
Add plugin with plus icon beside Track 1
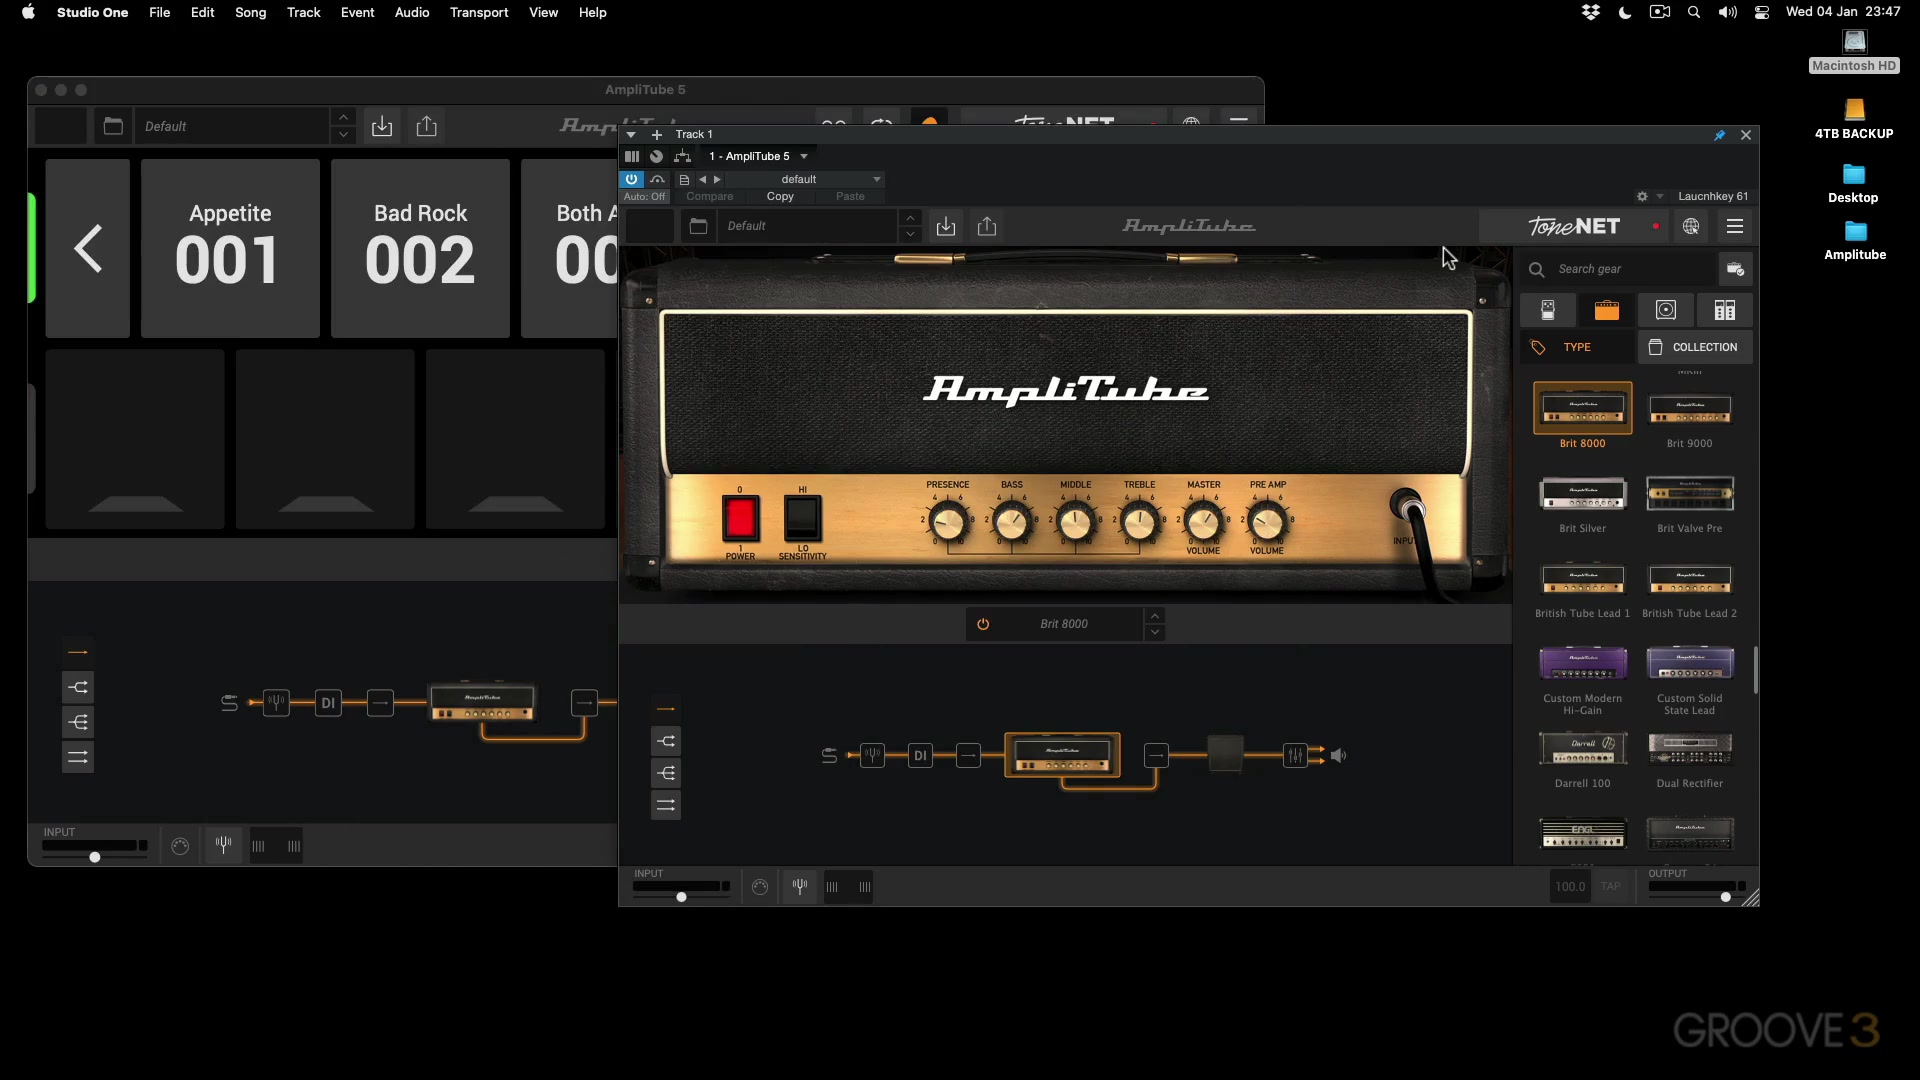(x=657, y=134)
